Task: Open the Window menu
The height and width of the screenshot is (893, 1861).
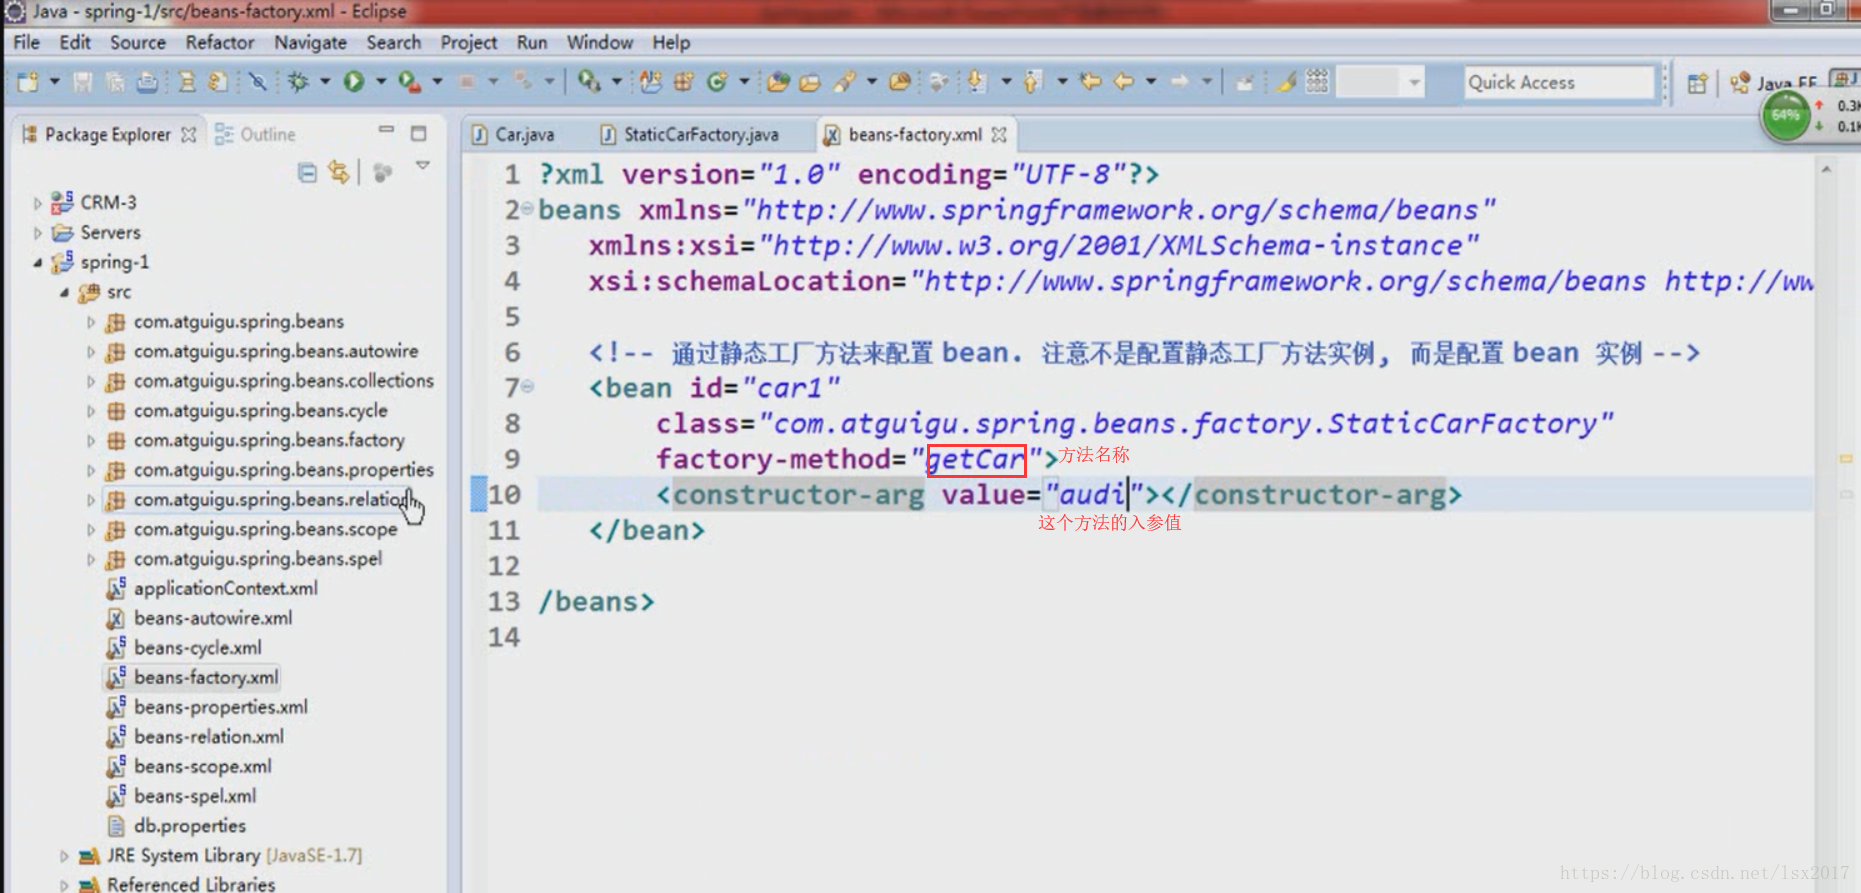Action: 600,42
